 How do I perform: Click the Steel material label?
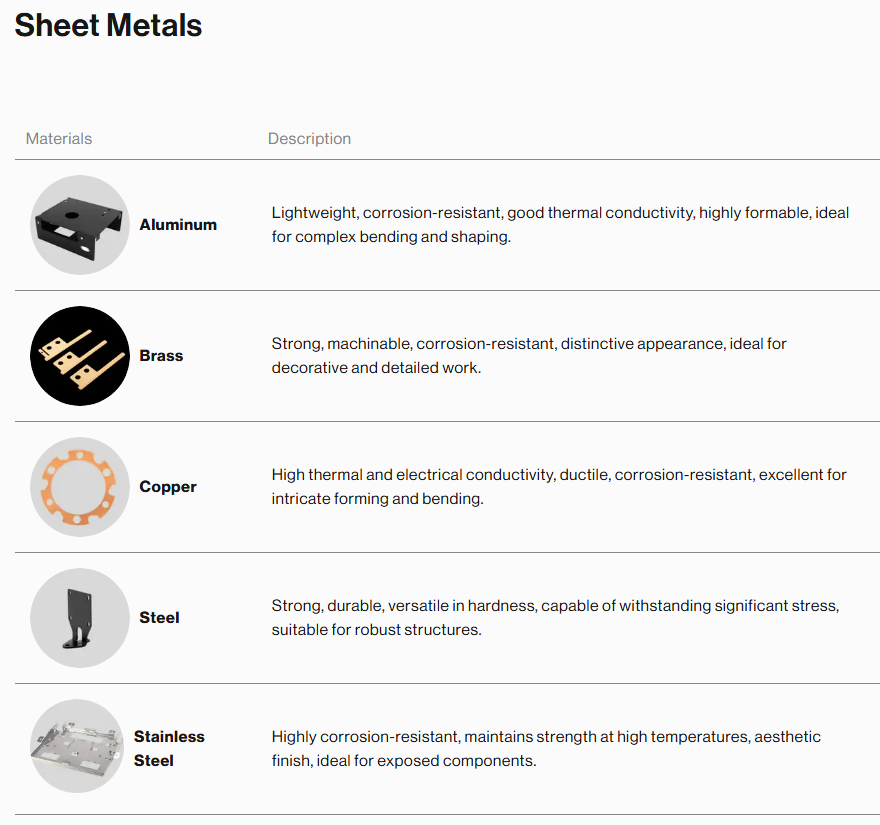tap(159, 618)
